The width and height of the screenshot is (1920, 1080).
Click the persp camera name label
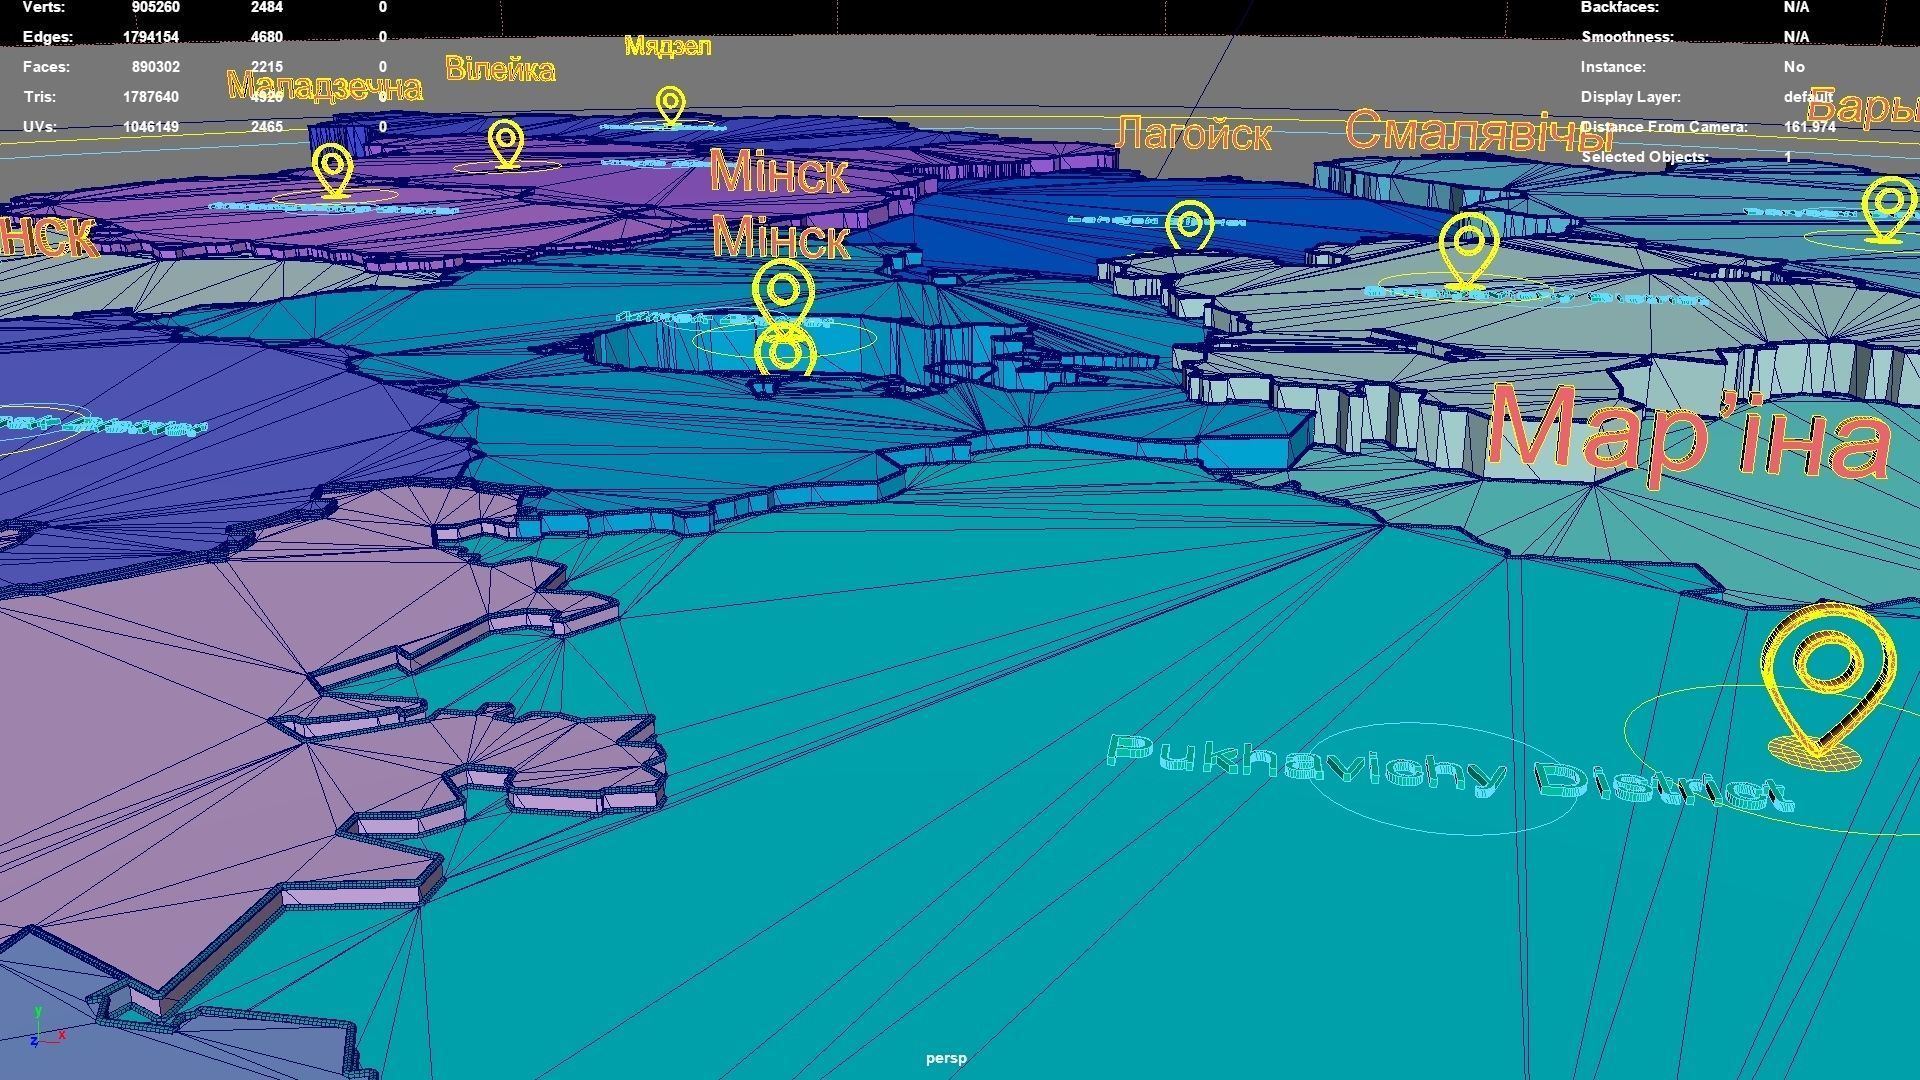click(x=946, y=1058)
